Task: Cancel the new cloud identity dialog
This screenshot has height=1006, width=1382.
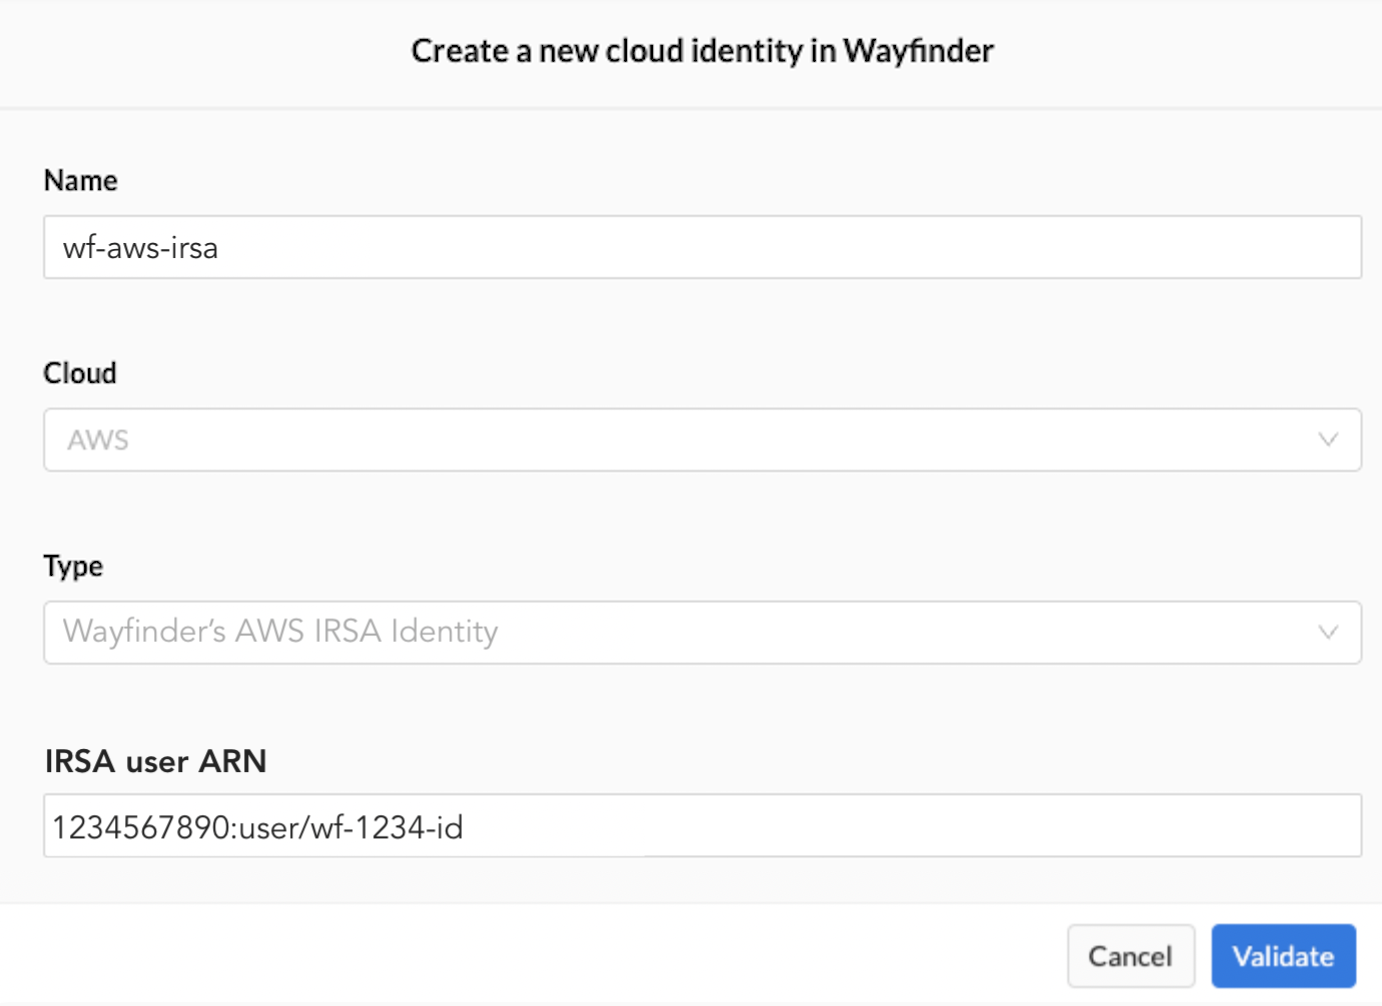Action: pyautogui.click(x=1131, y=956)
